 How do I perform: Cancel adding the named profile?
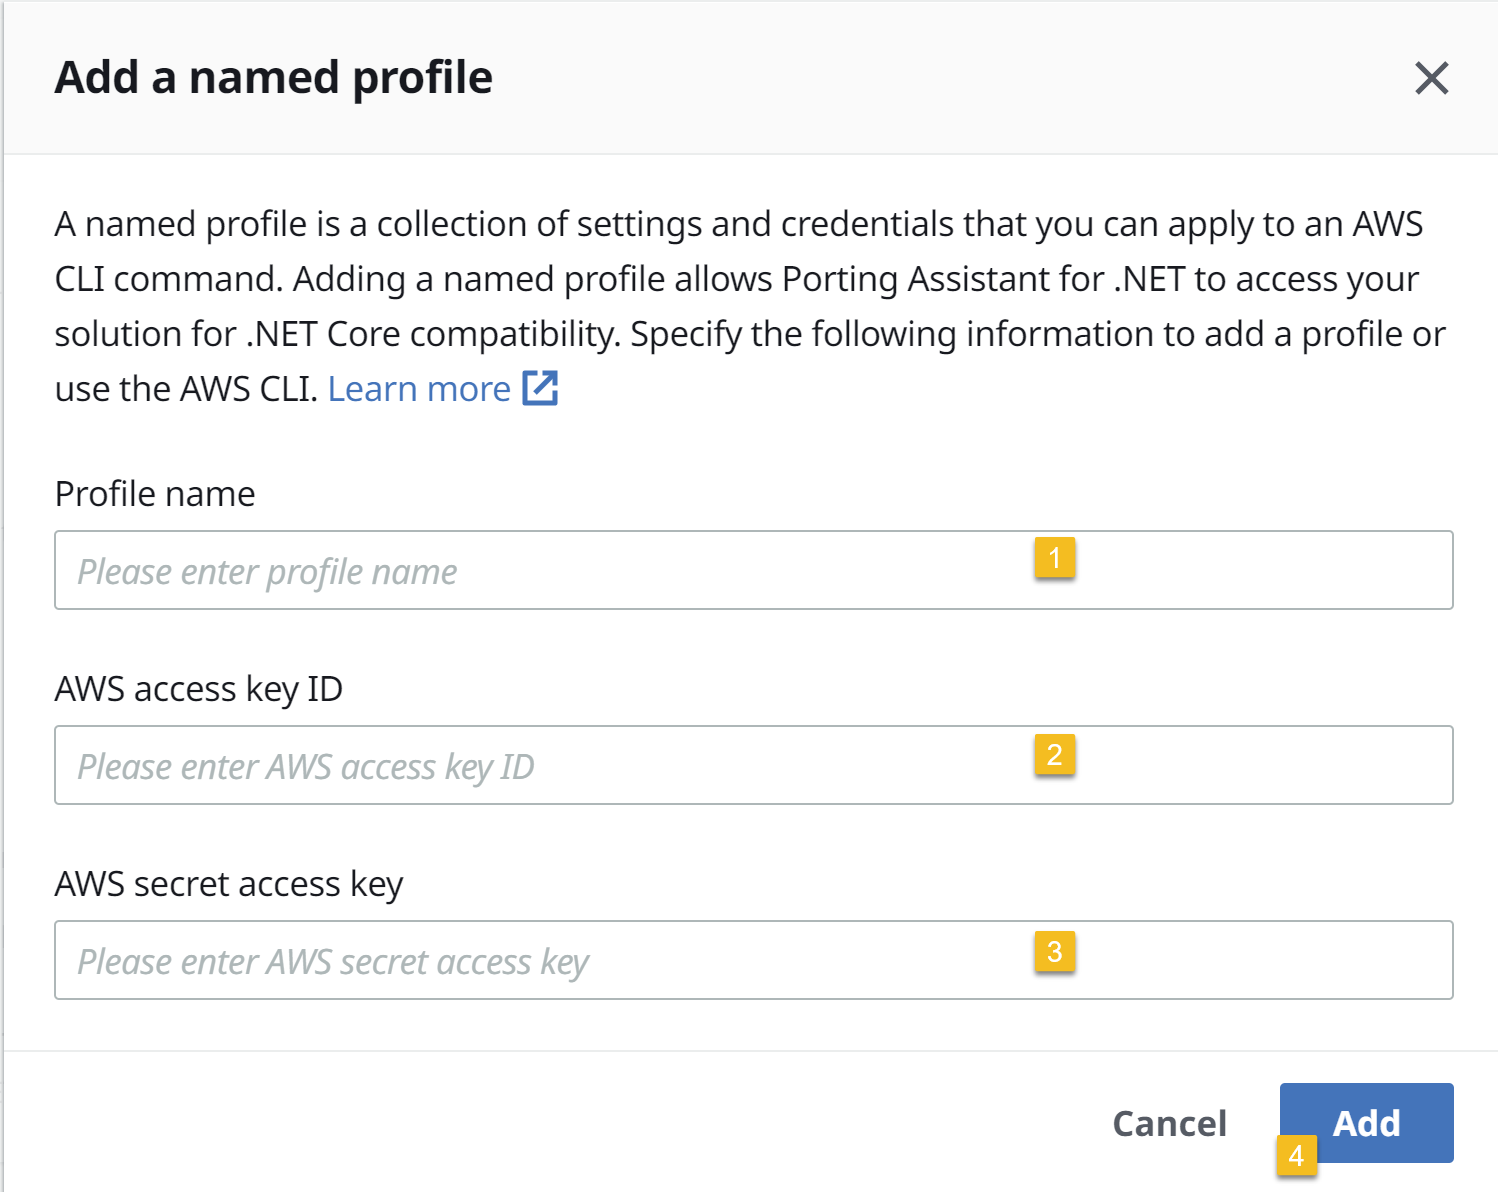[x=1169, y=1123]
